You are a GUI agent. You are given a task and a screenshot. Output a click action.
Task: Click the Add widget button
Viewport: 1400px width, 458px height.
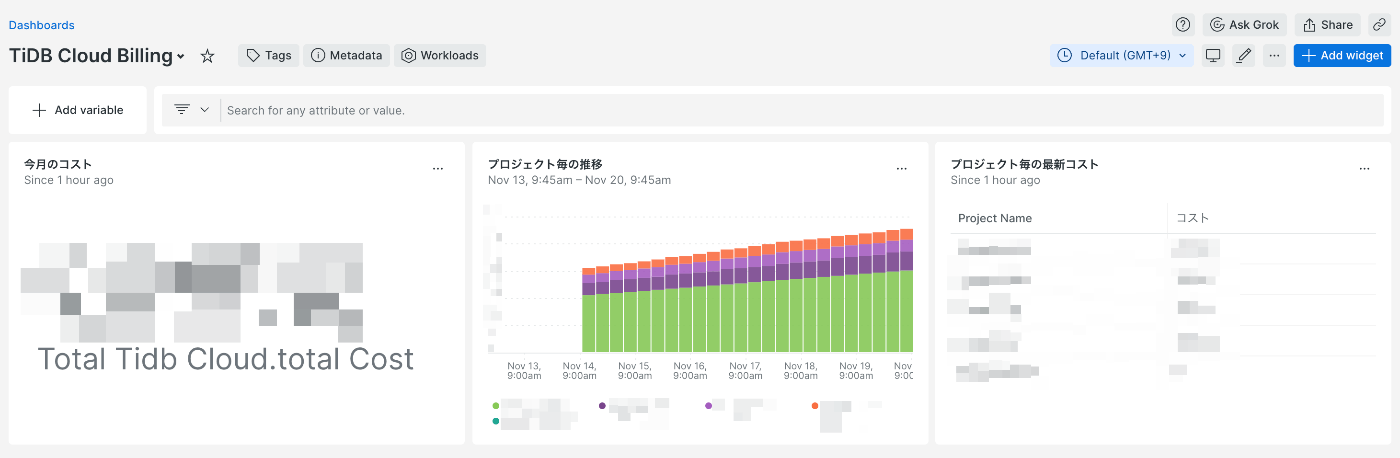tap(1342, 56)
